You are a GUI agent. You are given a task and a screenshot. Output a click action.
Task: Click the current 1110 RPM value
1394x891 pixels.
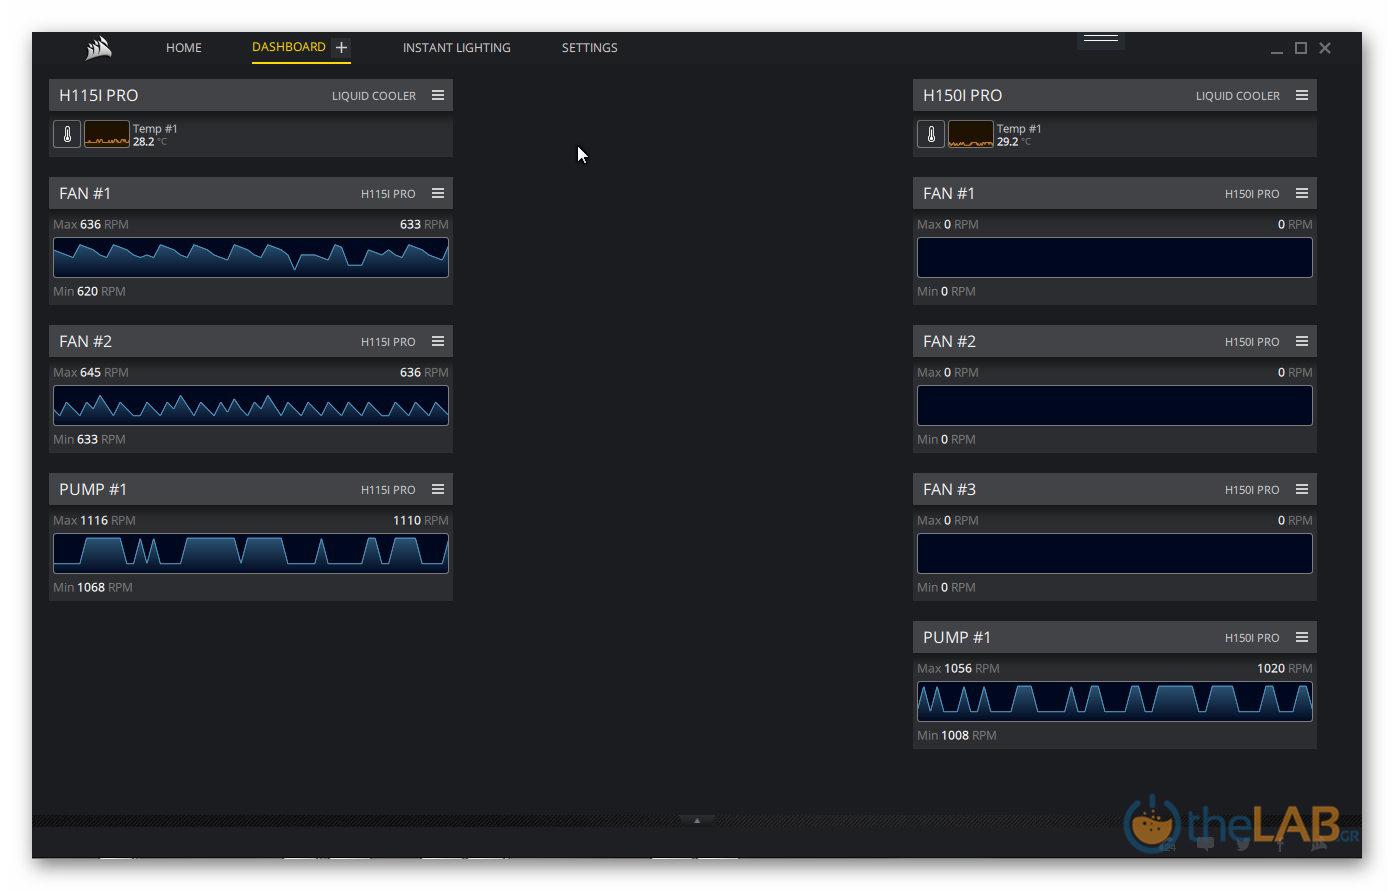421,520
